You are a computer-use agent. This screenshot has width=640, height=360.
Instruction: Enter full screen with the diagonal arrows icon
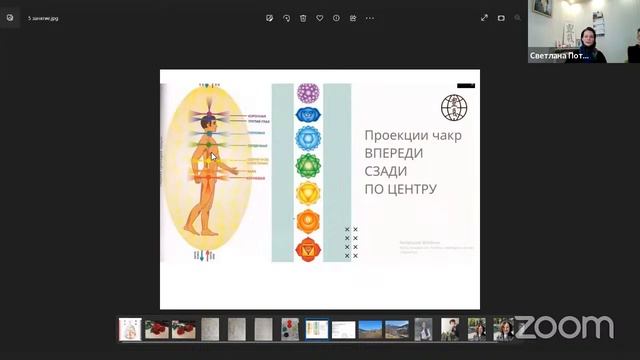pyautogui.click(x=484, y=18)
